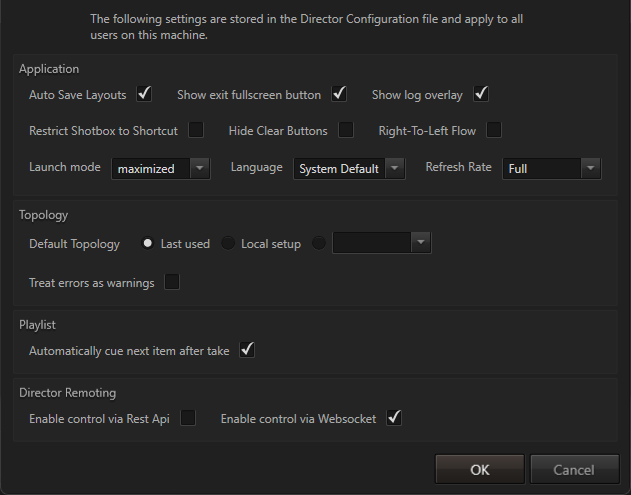631x495 pixels.
Task: Click the Refresh Rate dropdown arrow
Action: pyautogui.click(x=590, y=168)
